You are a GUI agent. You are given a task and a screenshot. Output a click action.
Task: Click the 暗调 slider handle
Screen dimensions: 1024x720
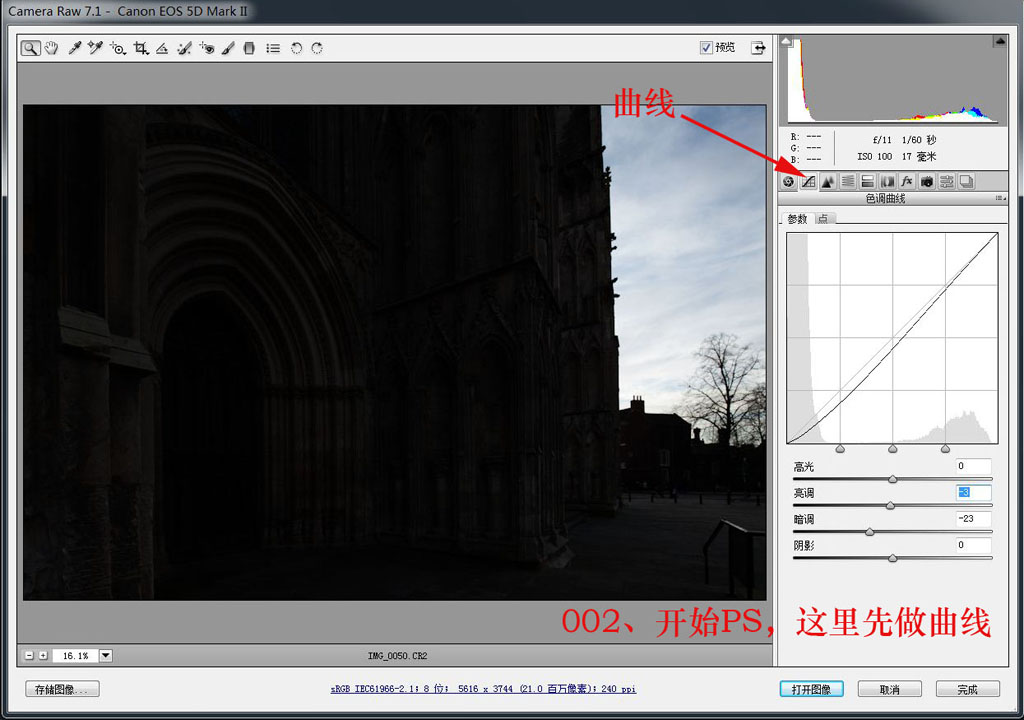[x=870, y=532]
